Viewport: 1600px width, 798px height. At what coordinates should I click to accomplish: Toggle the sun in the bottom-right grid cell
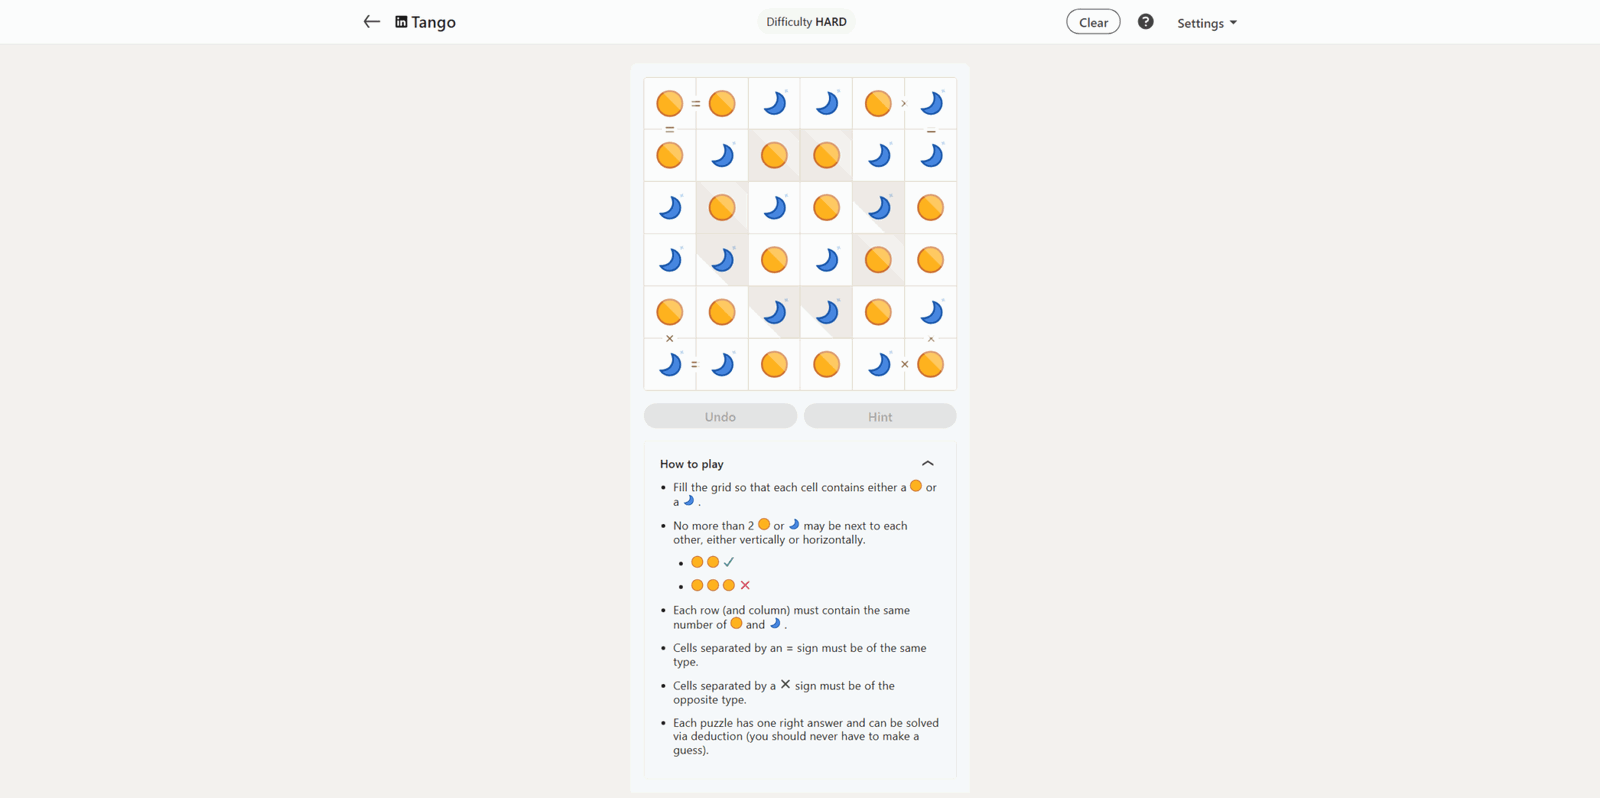click(x=931, y=364)
